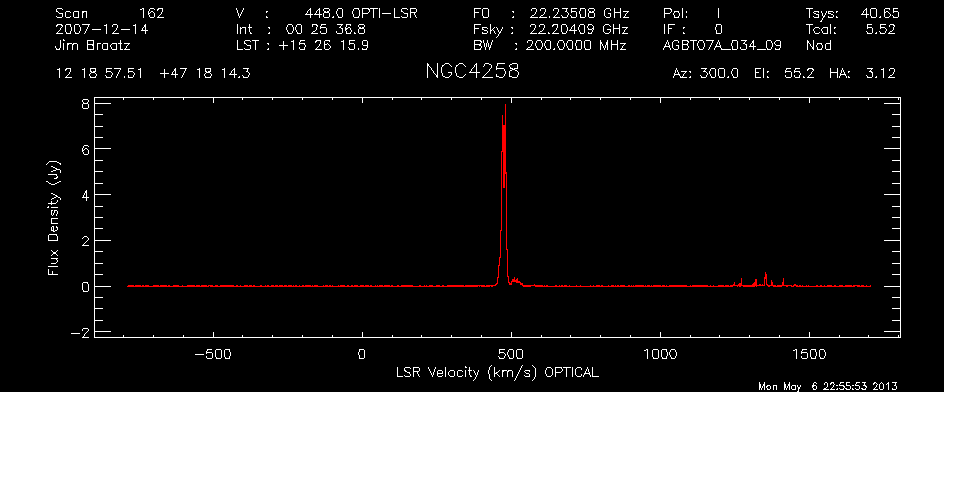Select the F0 frequency 22.23508 GHz
Screen dimensions: 962x490
pyautogui.click(x=580, y=13)
